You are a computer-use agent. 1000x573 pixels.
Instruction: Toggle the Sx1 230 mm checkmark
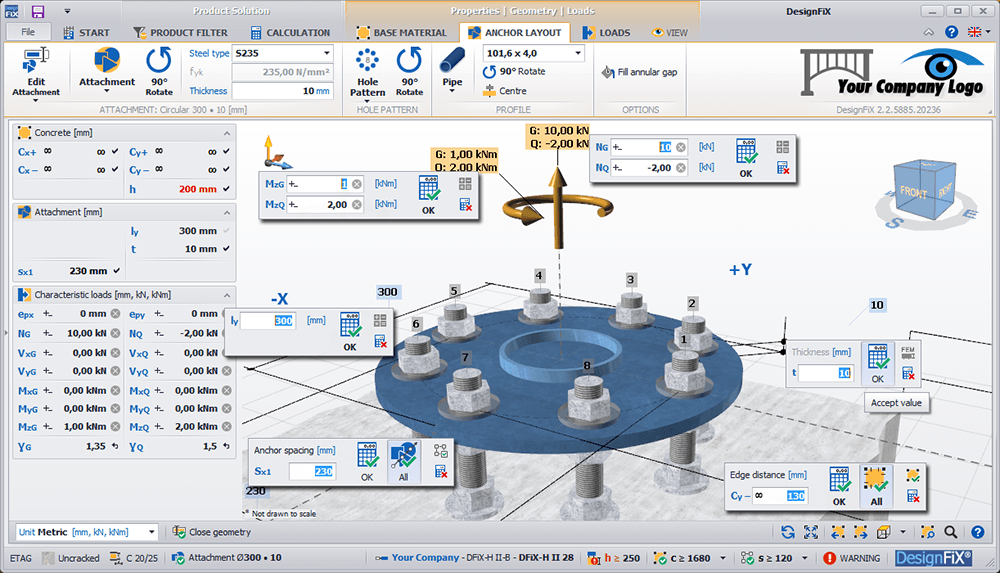[x=118, y=271]
